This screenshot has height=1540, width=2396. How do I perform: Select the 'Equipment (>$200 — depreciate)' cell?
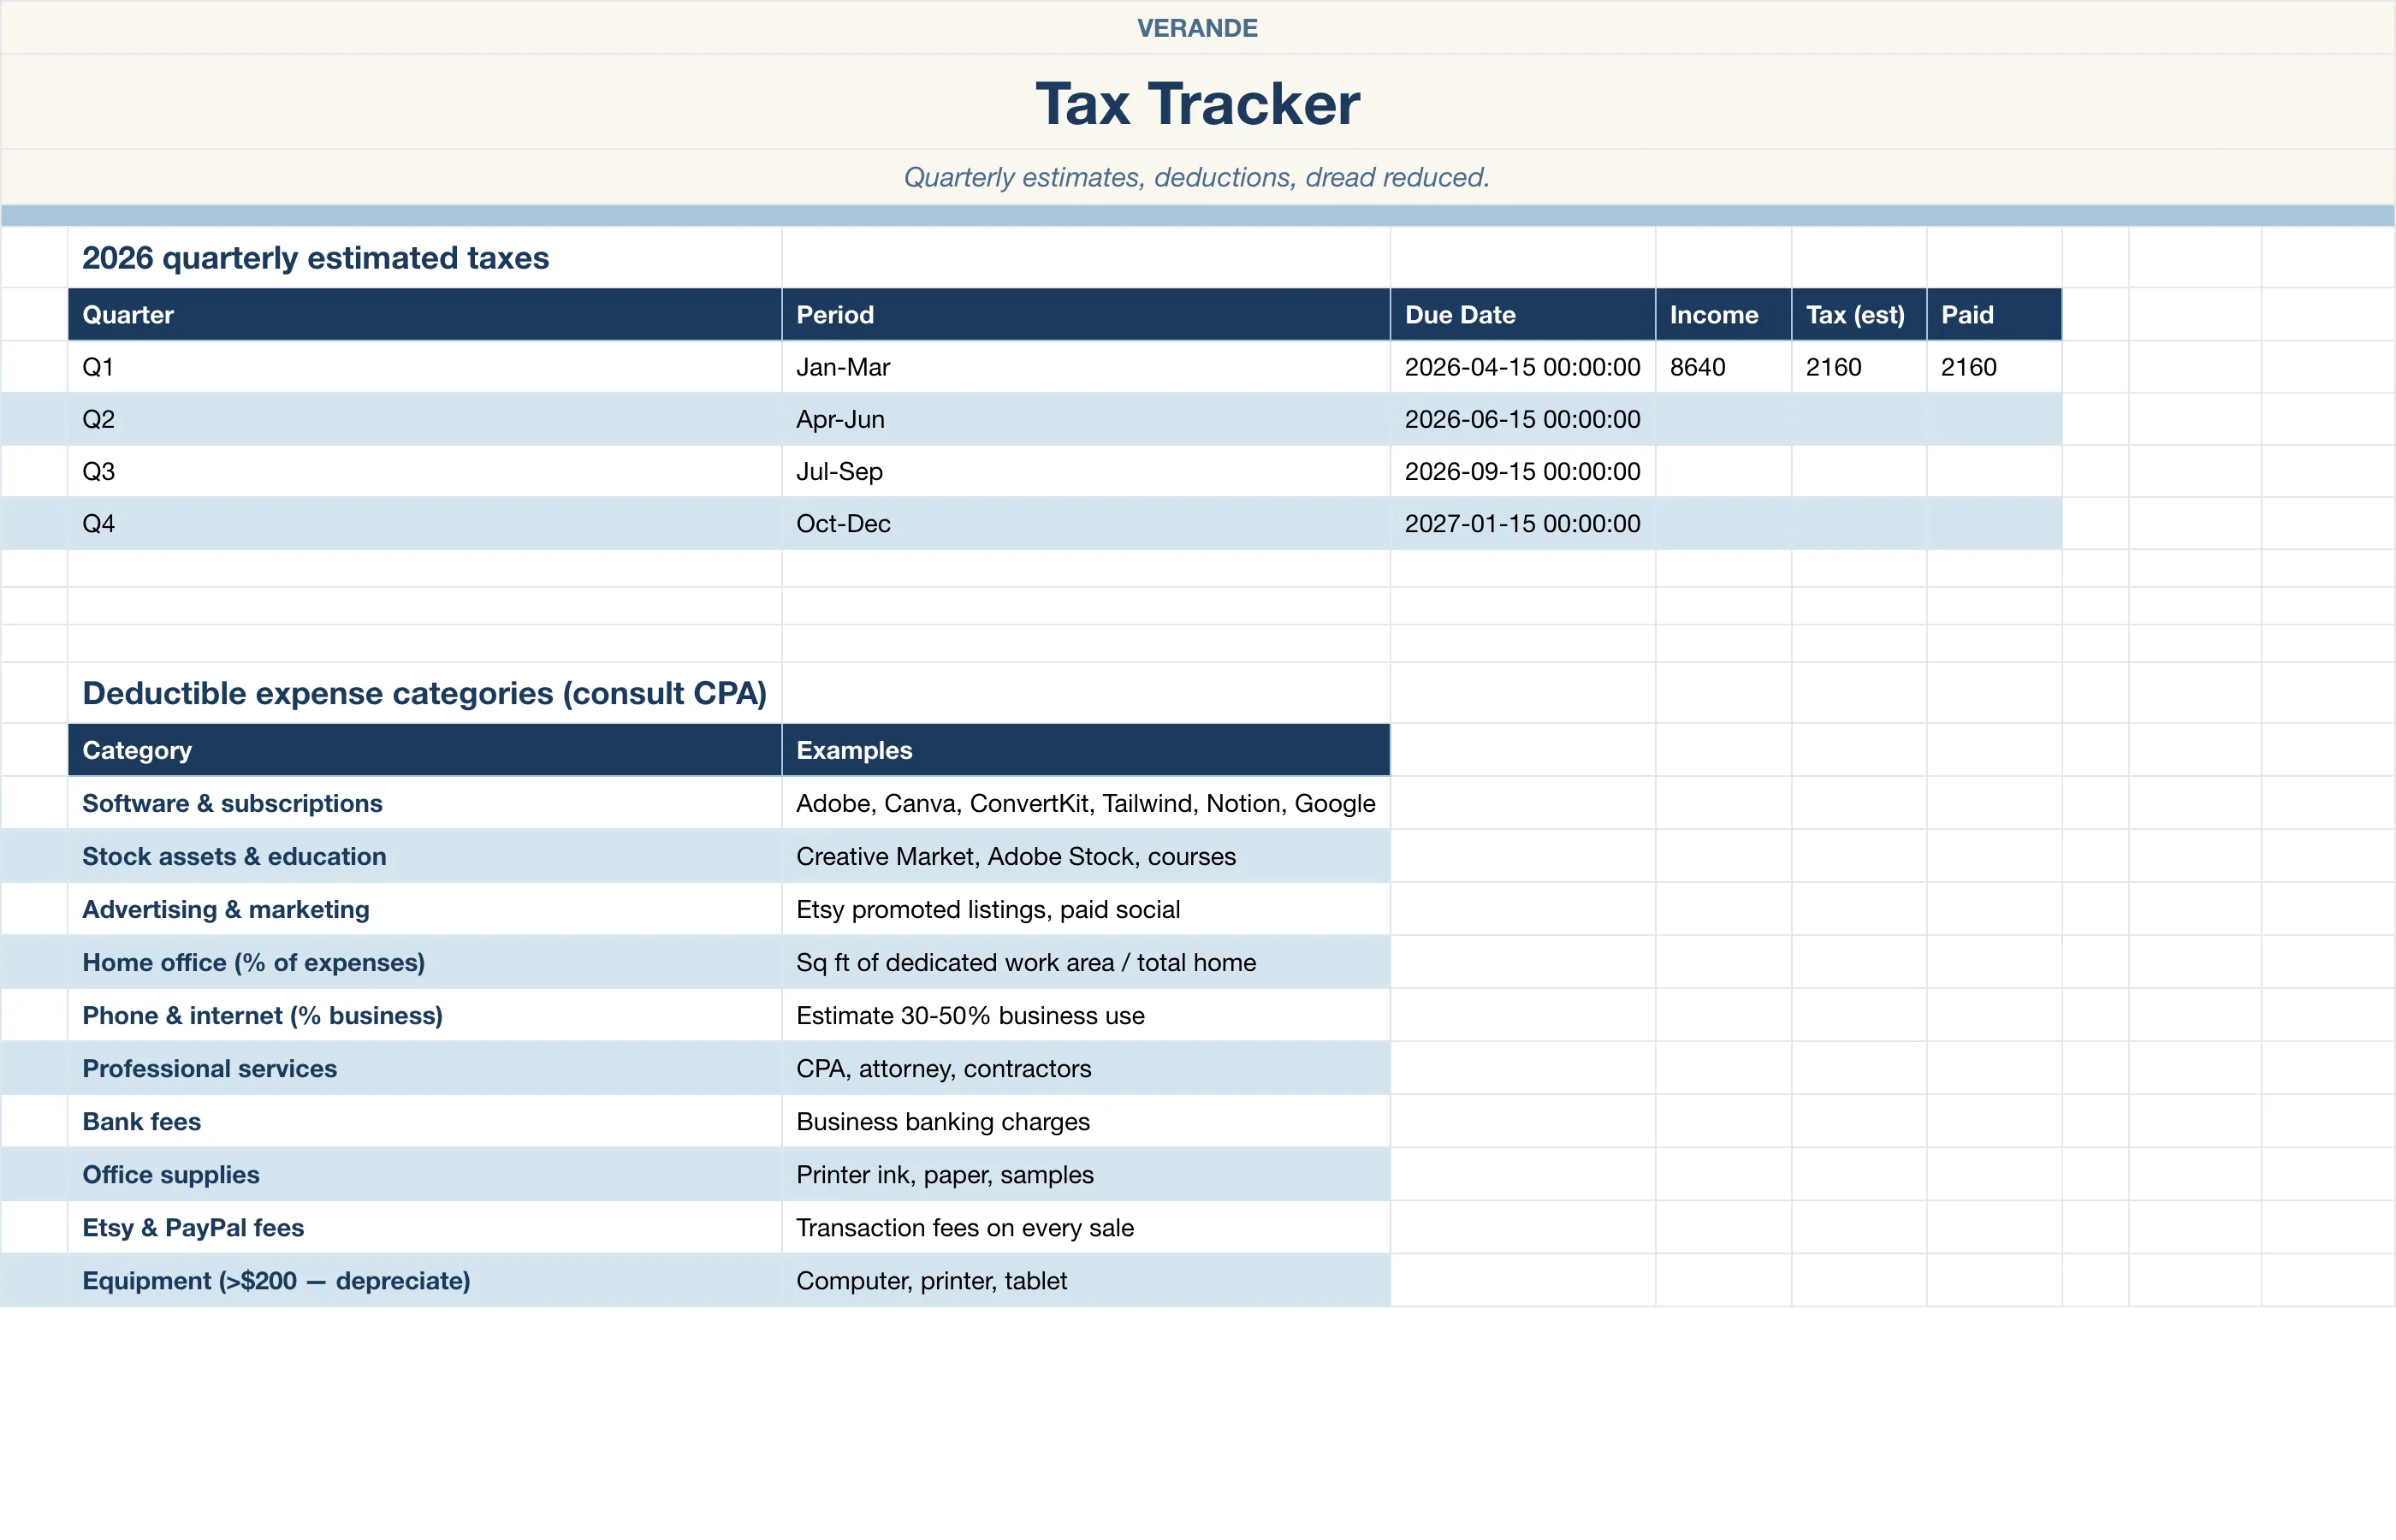(x=425, y=1280)
